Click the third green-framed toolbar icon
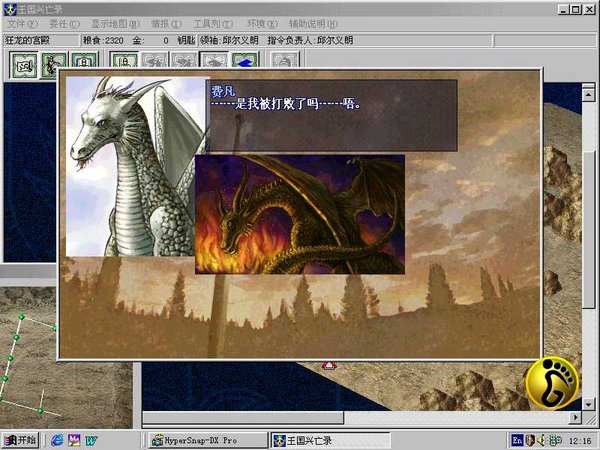The image size is (600, 450). coord(85,60)
